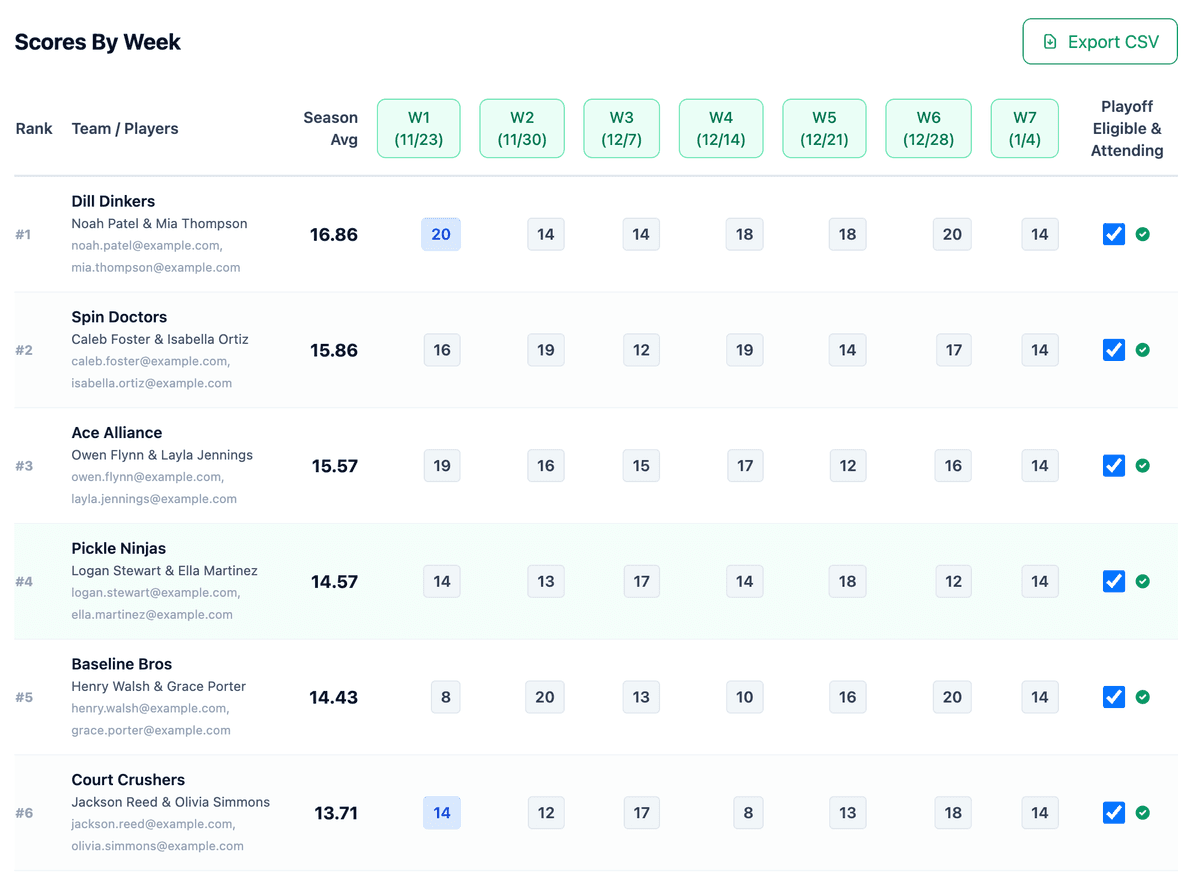Click the Export CSV button

pos(1100,42)
